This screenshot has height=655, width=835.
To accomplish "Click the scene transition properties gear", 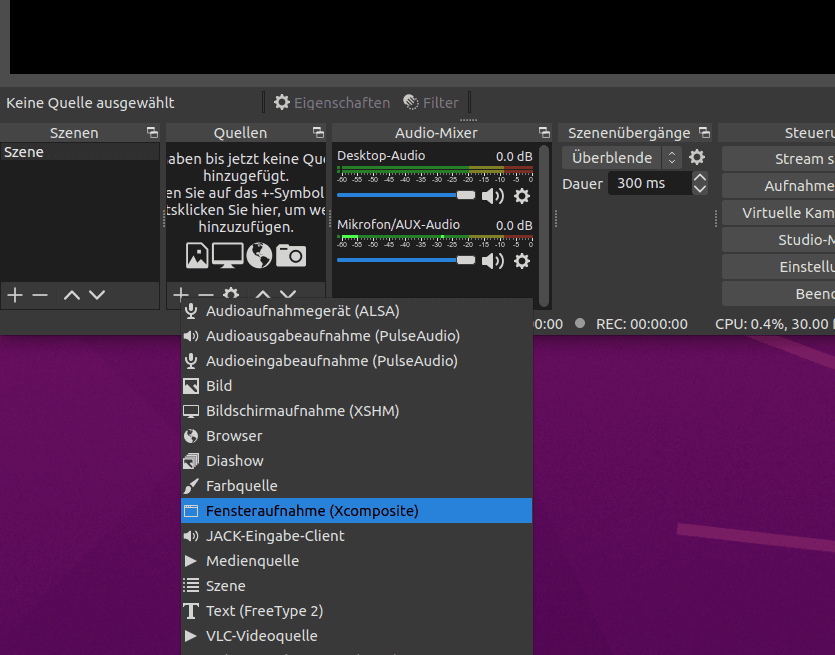I will [x=697, y=158].
